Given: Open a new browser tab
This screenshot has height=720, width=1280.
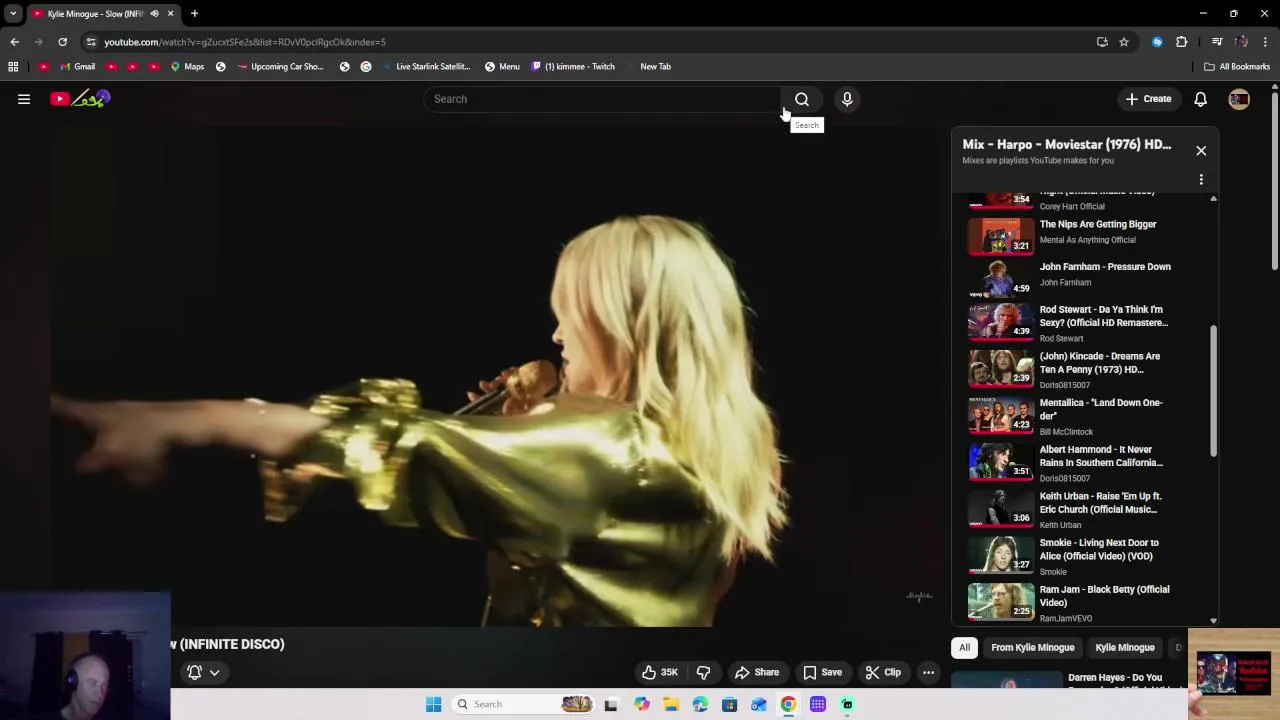Looking at the screenshot, I should (x=194, y=14).
